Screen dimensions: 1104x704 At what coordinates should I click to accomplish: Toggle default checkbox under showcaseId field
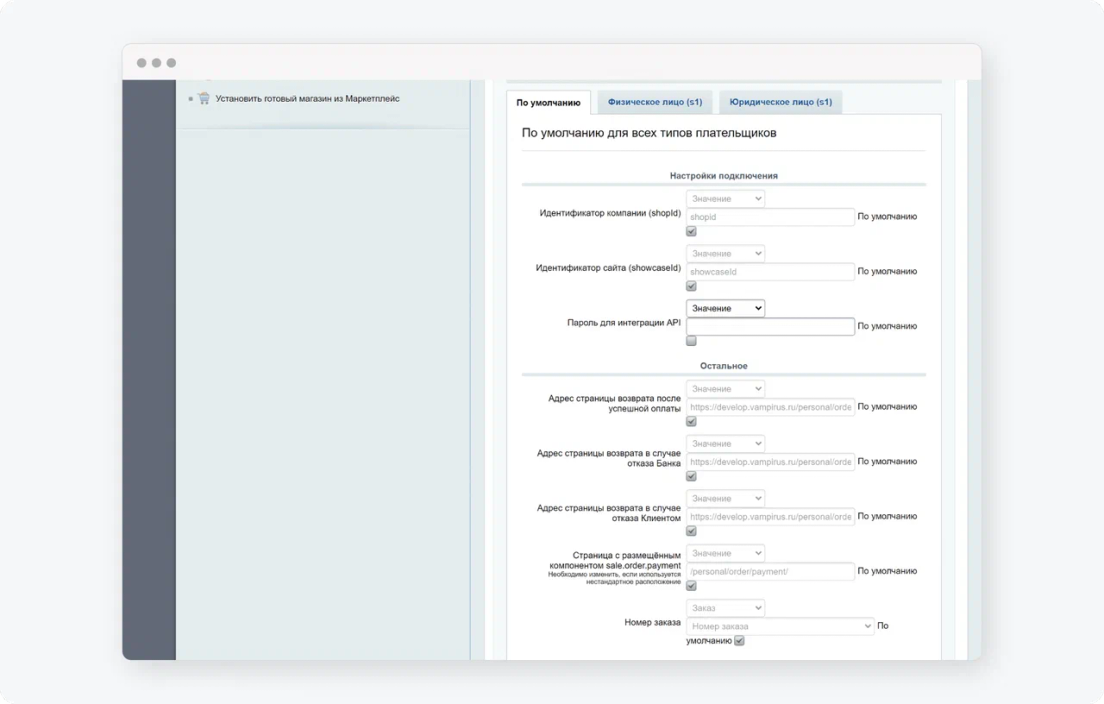[691, 287]
